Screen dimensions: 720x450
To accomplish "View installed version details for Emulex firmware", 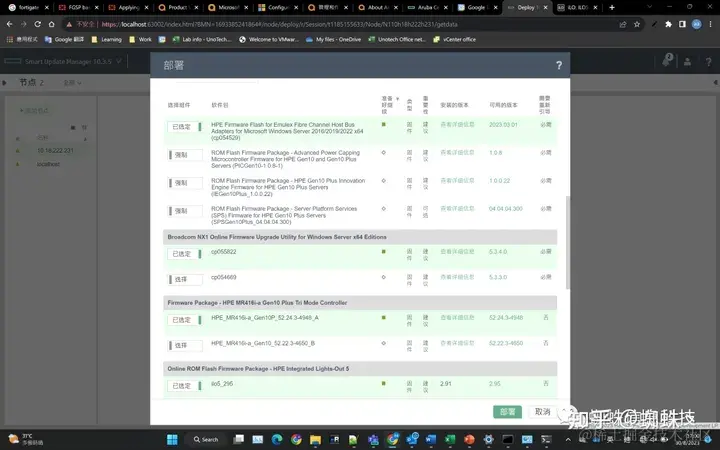I will pyautogui.click(x=457, y=124).
